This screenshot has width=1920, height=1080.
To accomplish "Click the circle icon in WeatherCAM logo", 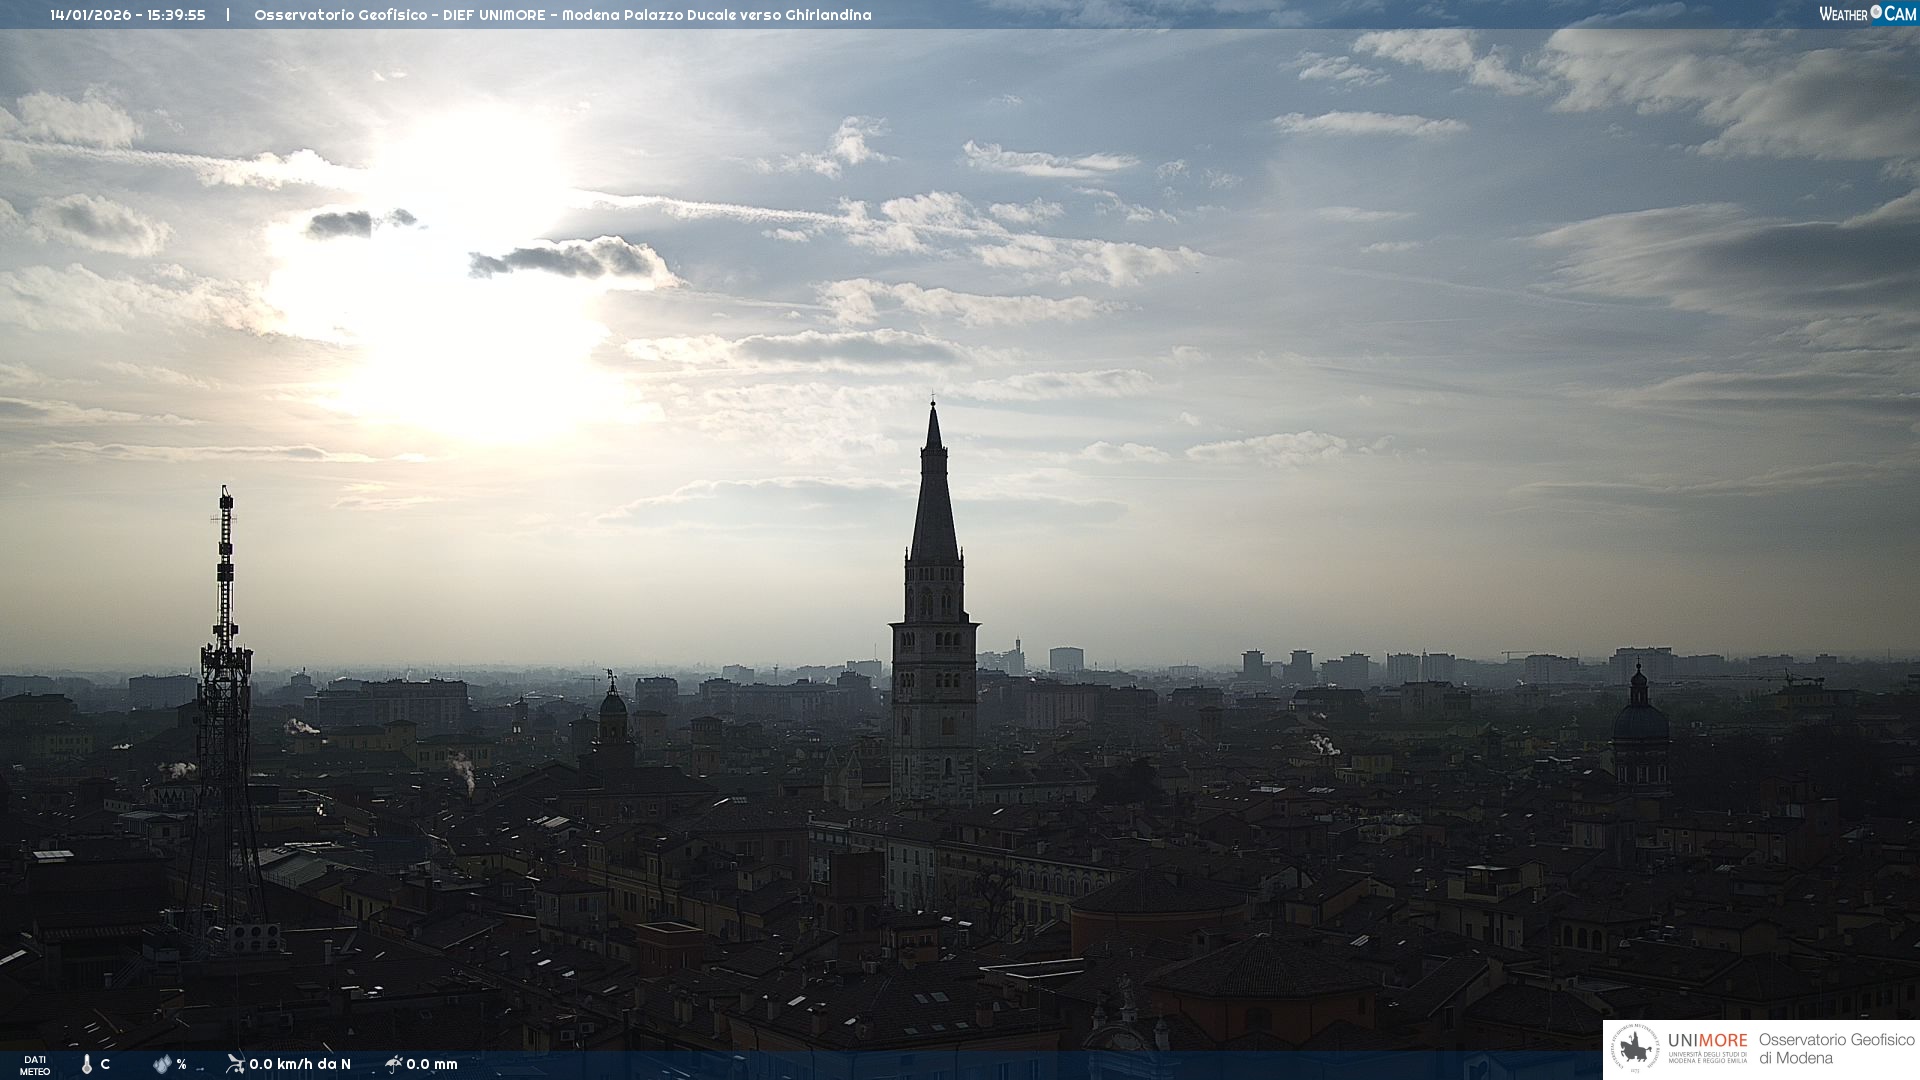I will (x=1876, y=12).
